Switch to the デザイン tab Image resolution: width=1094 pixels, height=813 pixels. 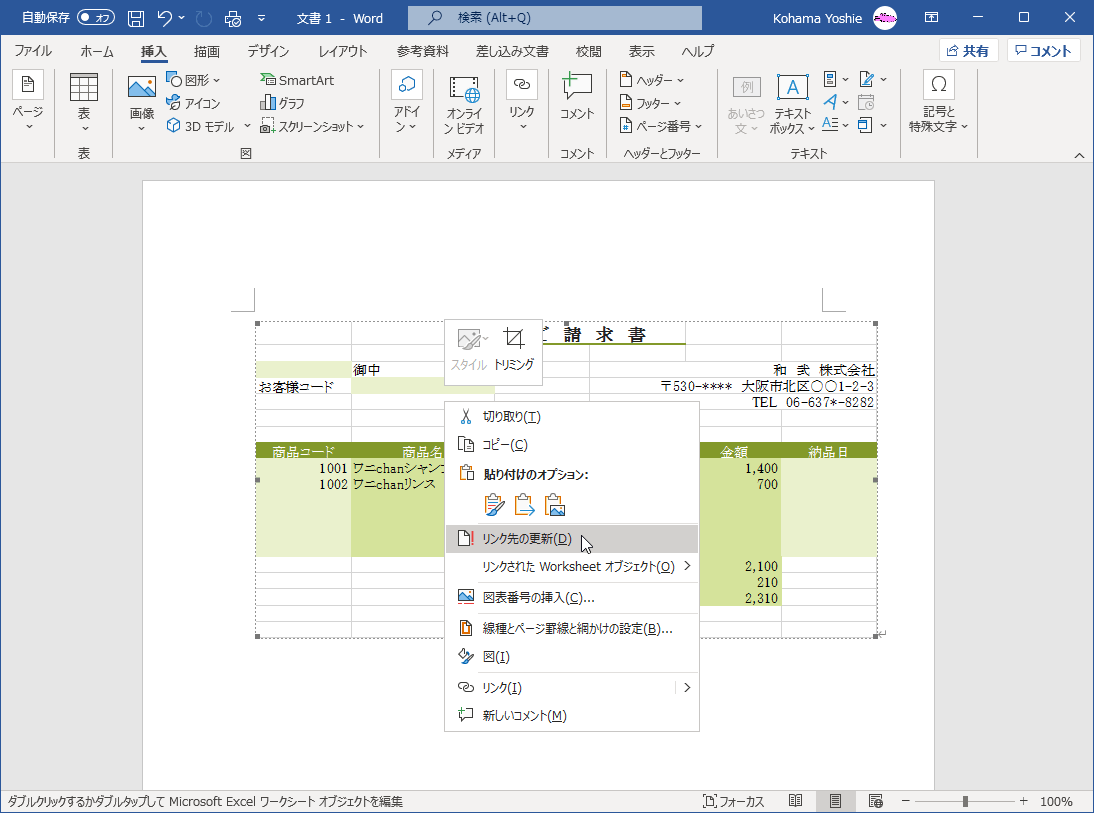click(268, 51)
